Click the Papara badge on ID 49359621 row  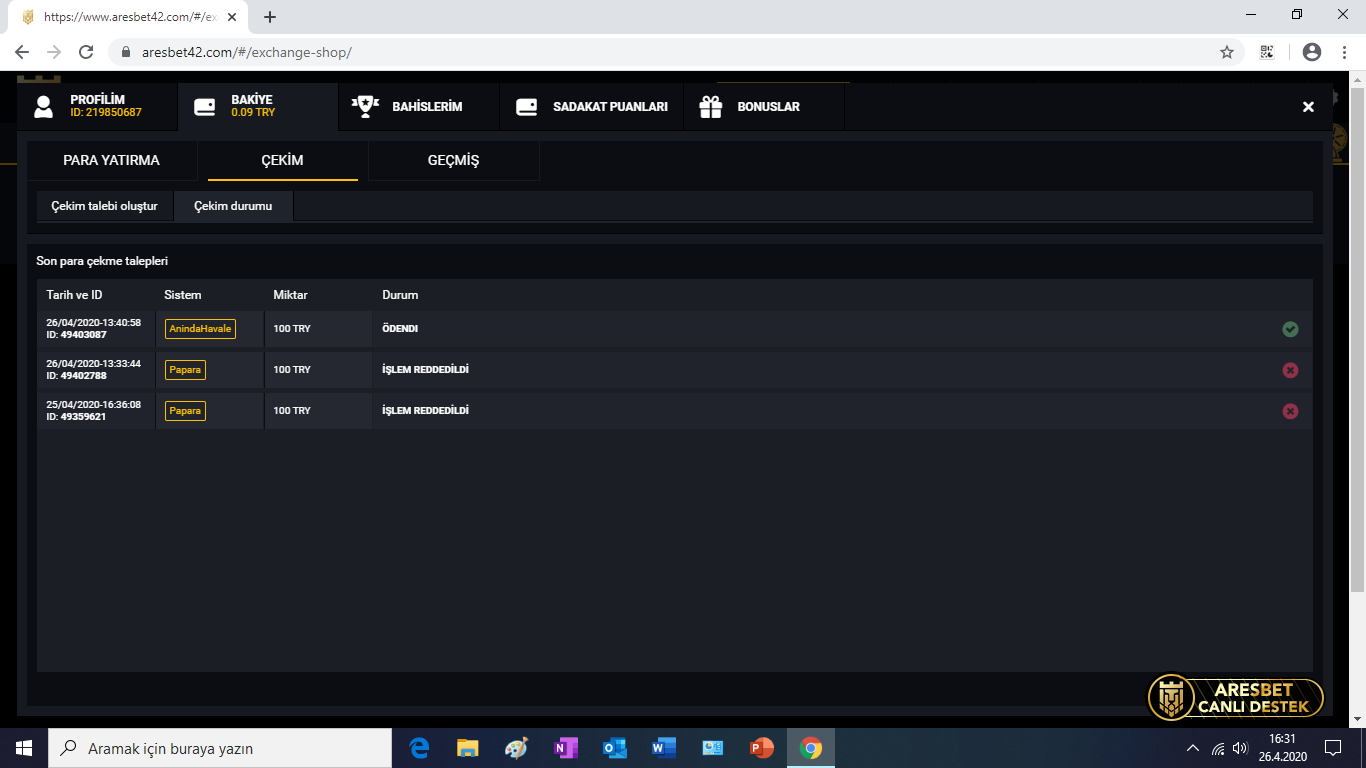coord(185,411)
